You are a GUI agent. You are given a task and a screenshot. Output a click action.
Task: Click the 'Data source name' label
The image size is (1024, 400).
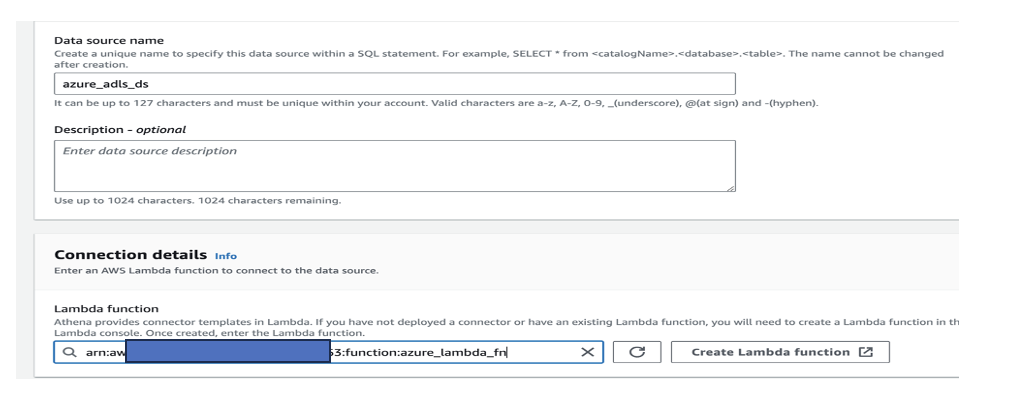[x=109, y=41]
